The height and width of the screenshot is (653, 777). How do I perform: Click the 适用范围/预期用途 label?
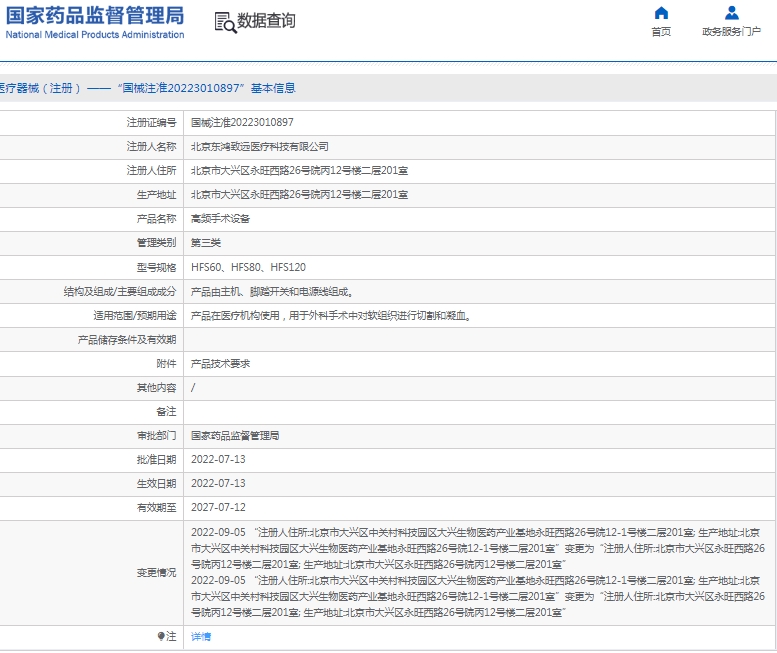pyautogui.click(x=135, y=316)
